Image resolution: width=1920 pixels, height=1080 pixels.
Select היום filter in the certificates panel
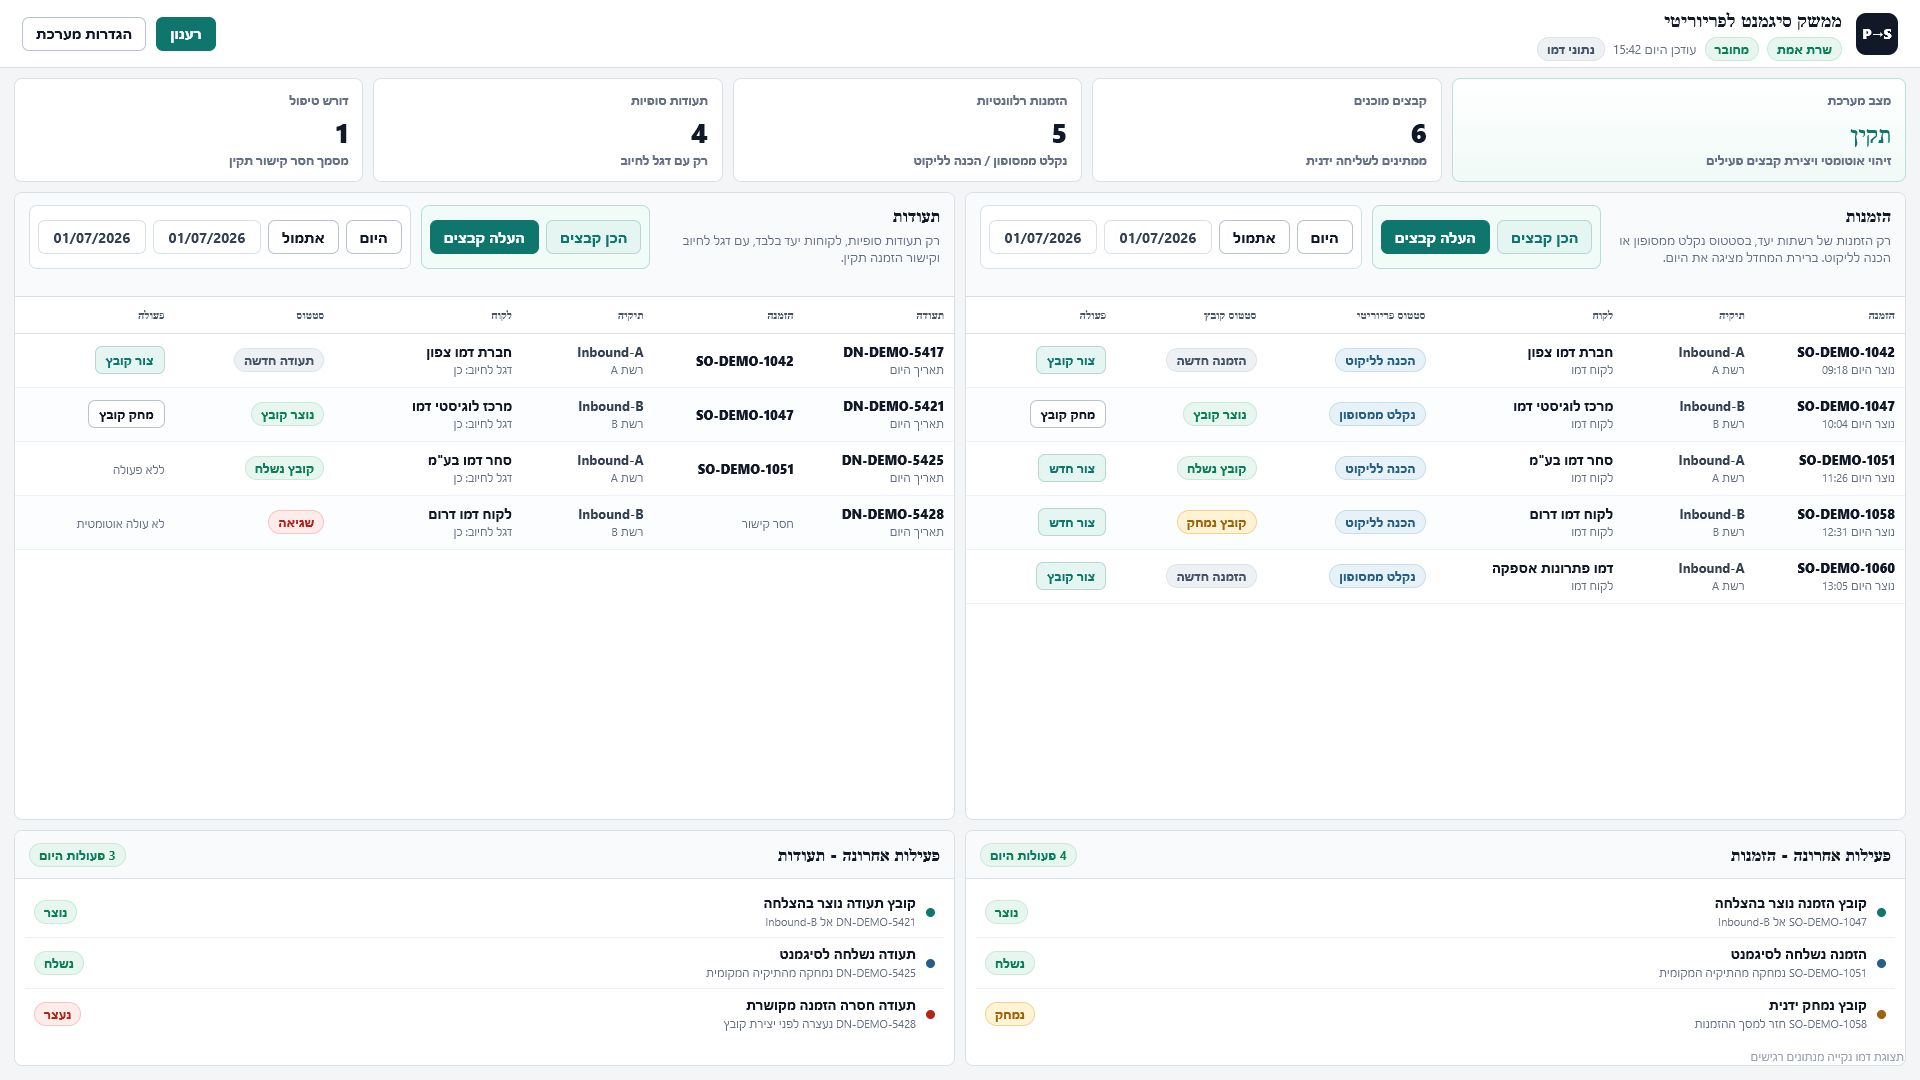tap(374, 237)
